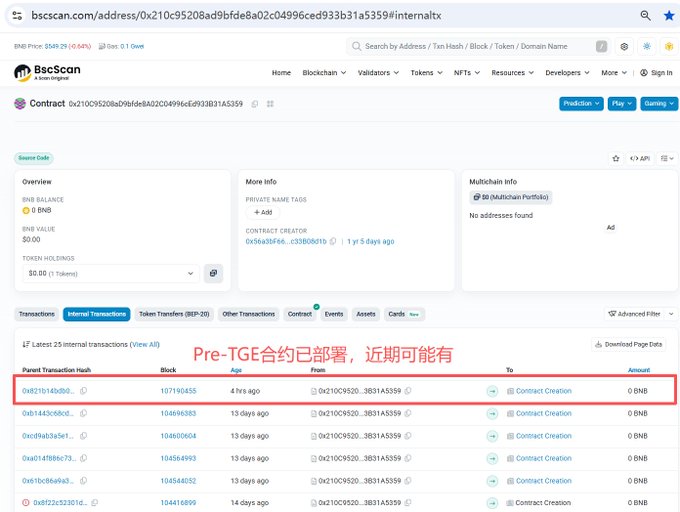Viewport: 680px width, 512px height.
Task: Open block 104416899 link
Action: [x=178, y=503]
